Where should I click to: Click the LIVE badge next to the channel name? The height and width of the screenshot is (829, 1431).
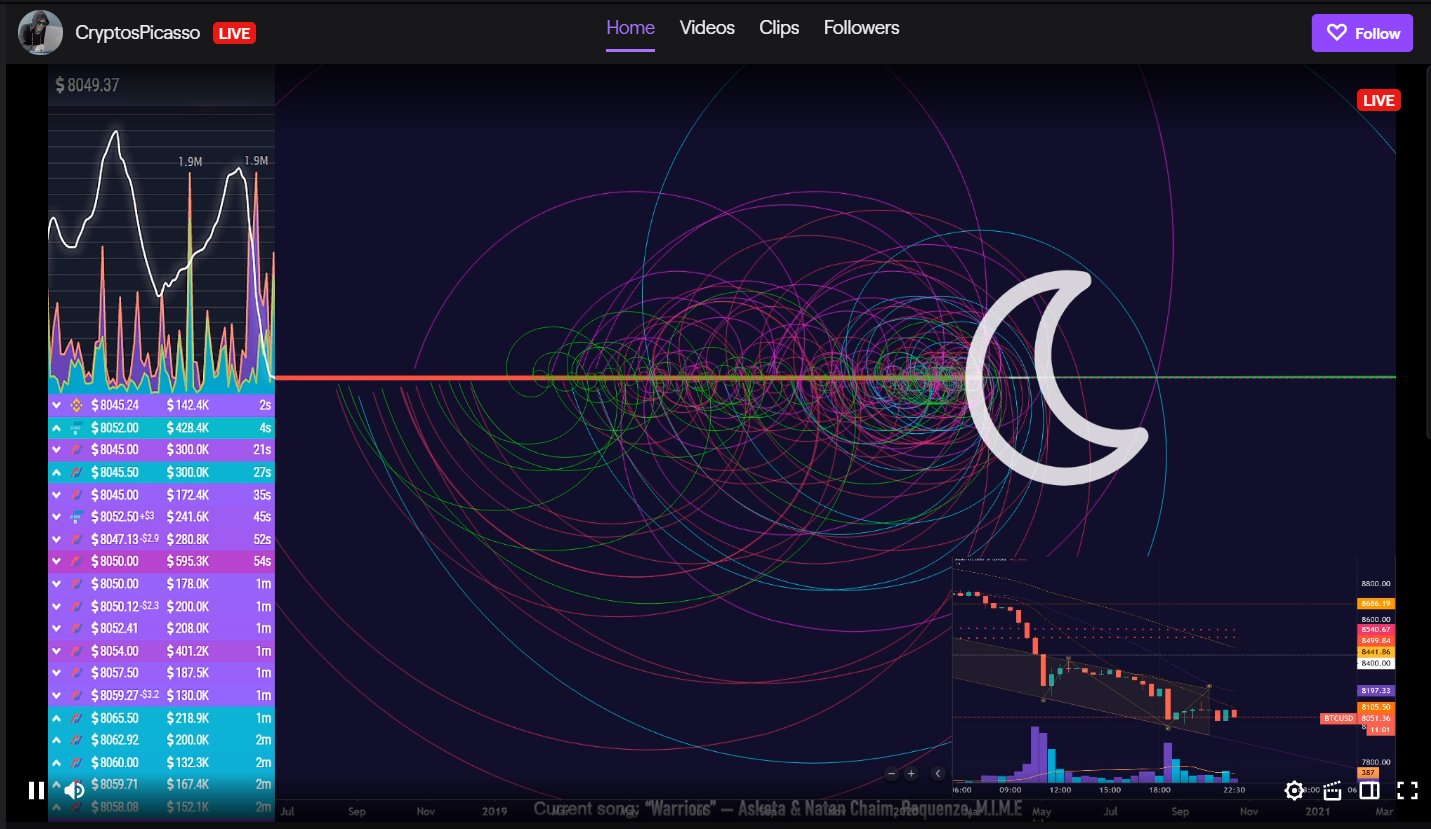tap(234, 33)
